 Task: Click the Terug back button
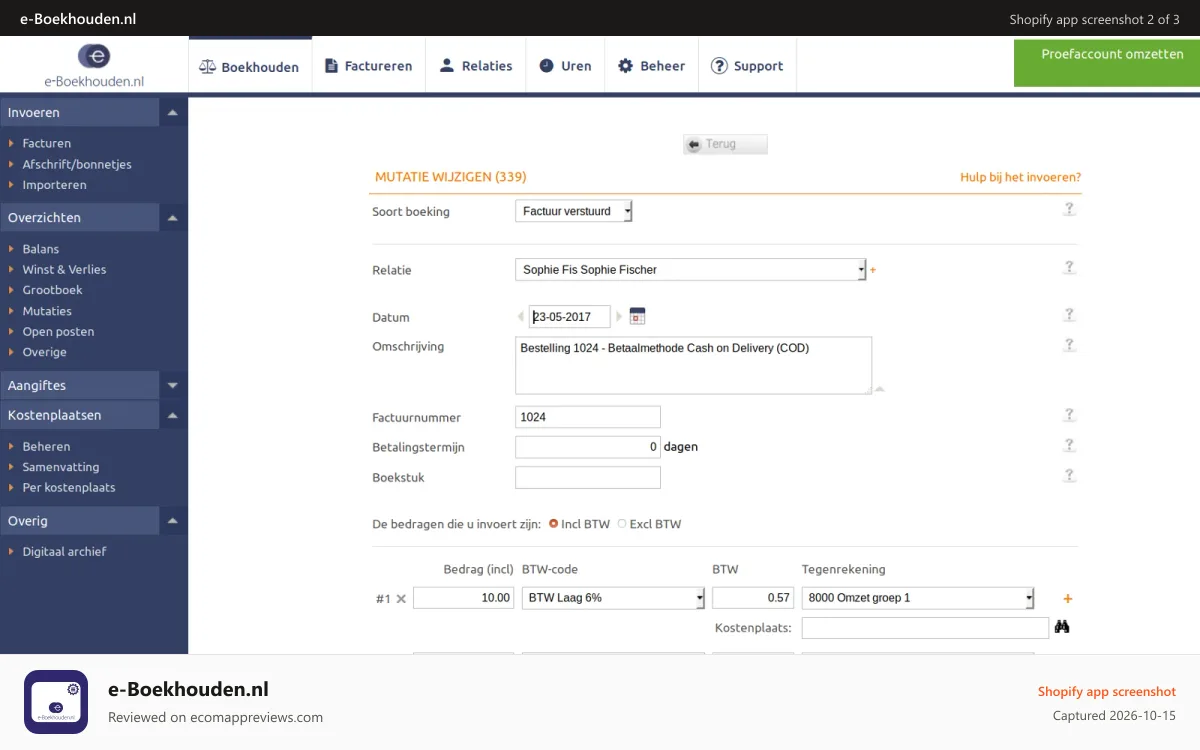coord(725,144)
